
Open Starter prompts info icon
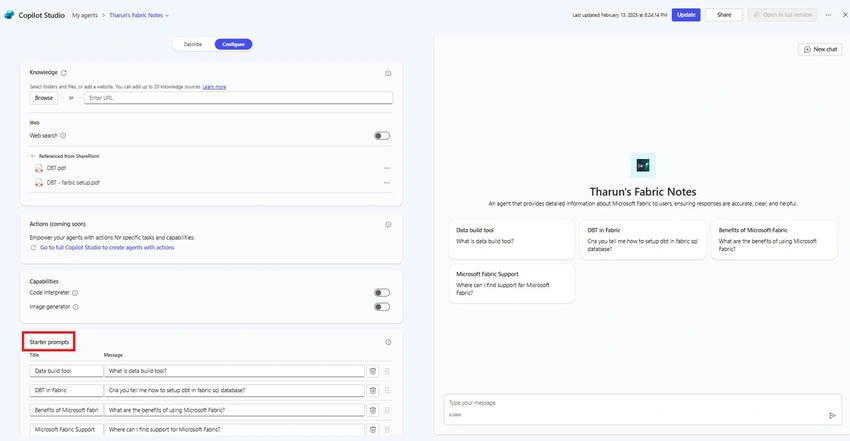tap(388, 342)
